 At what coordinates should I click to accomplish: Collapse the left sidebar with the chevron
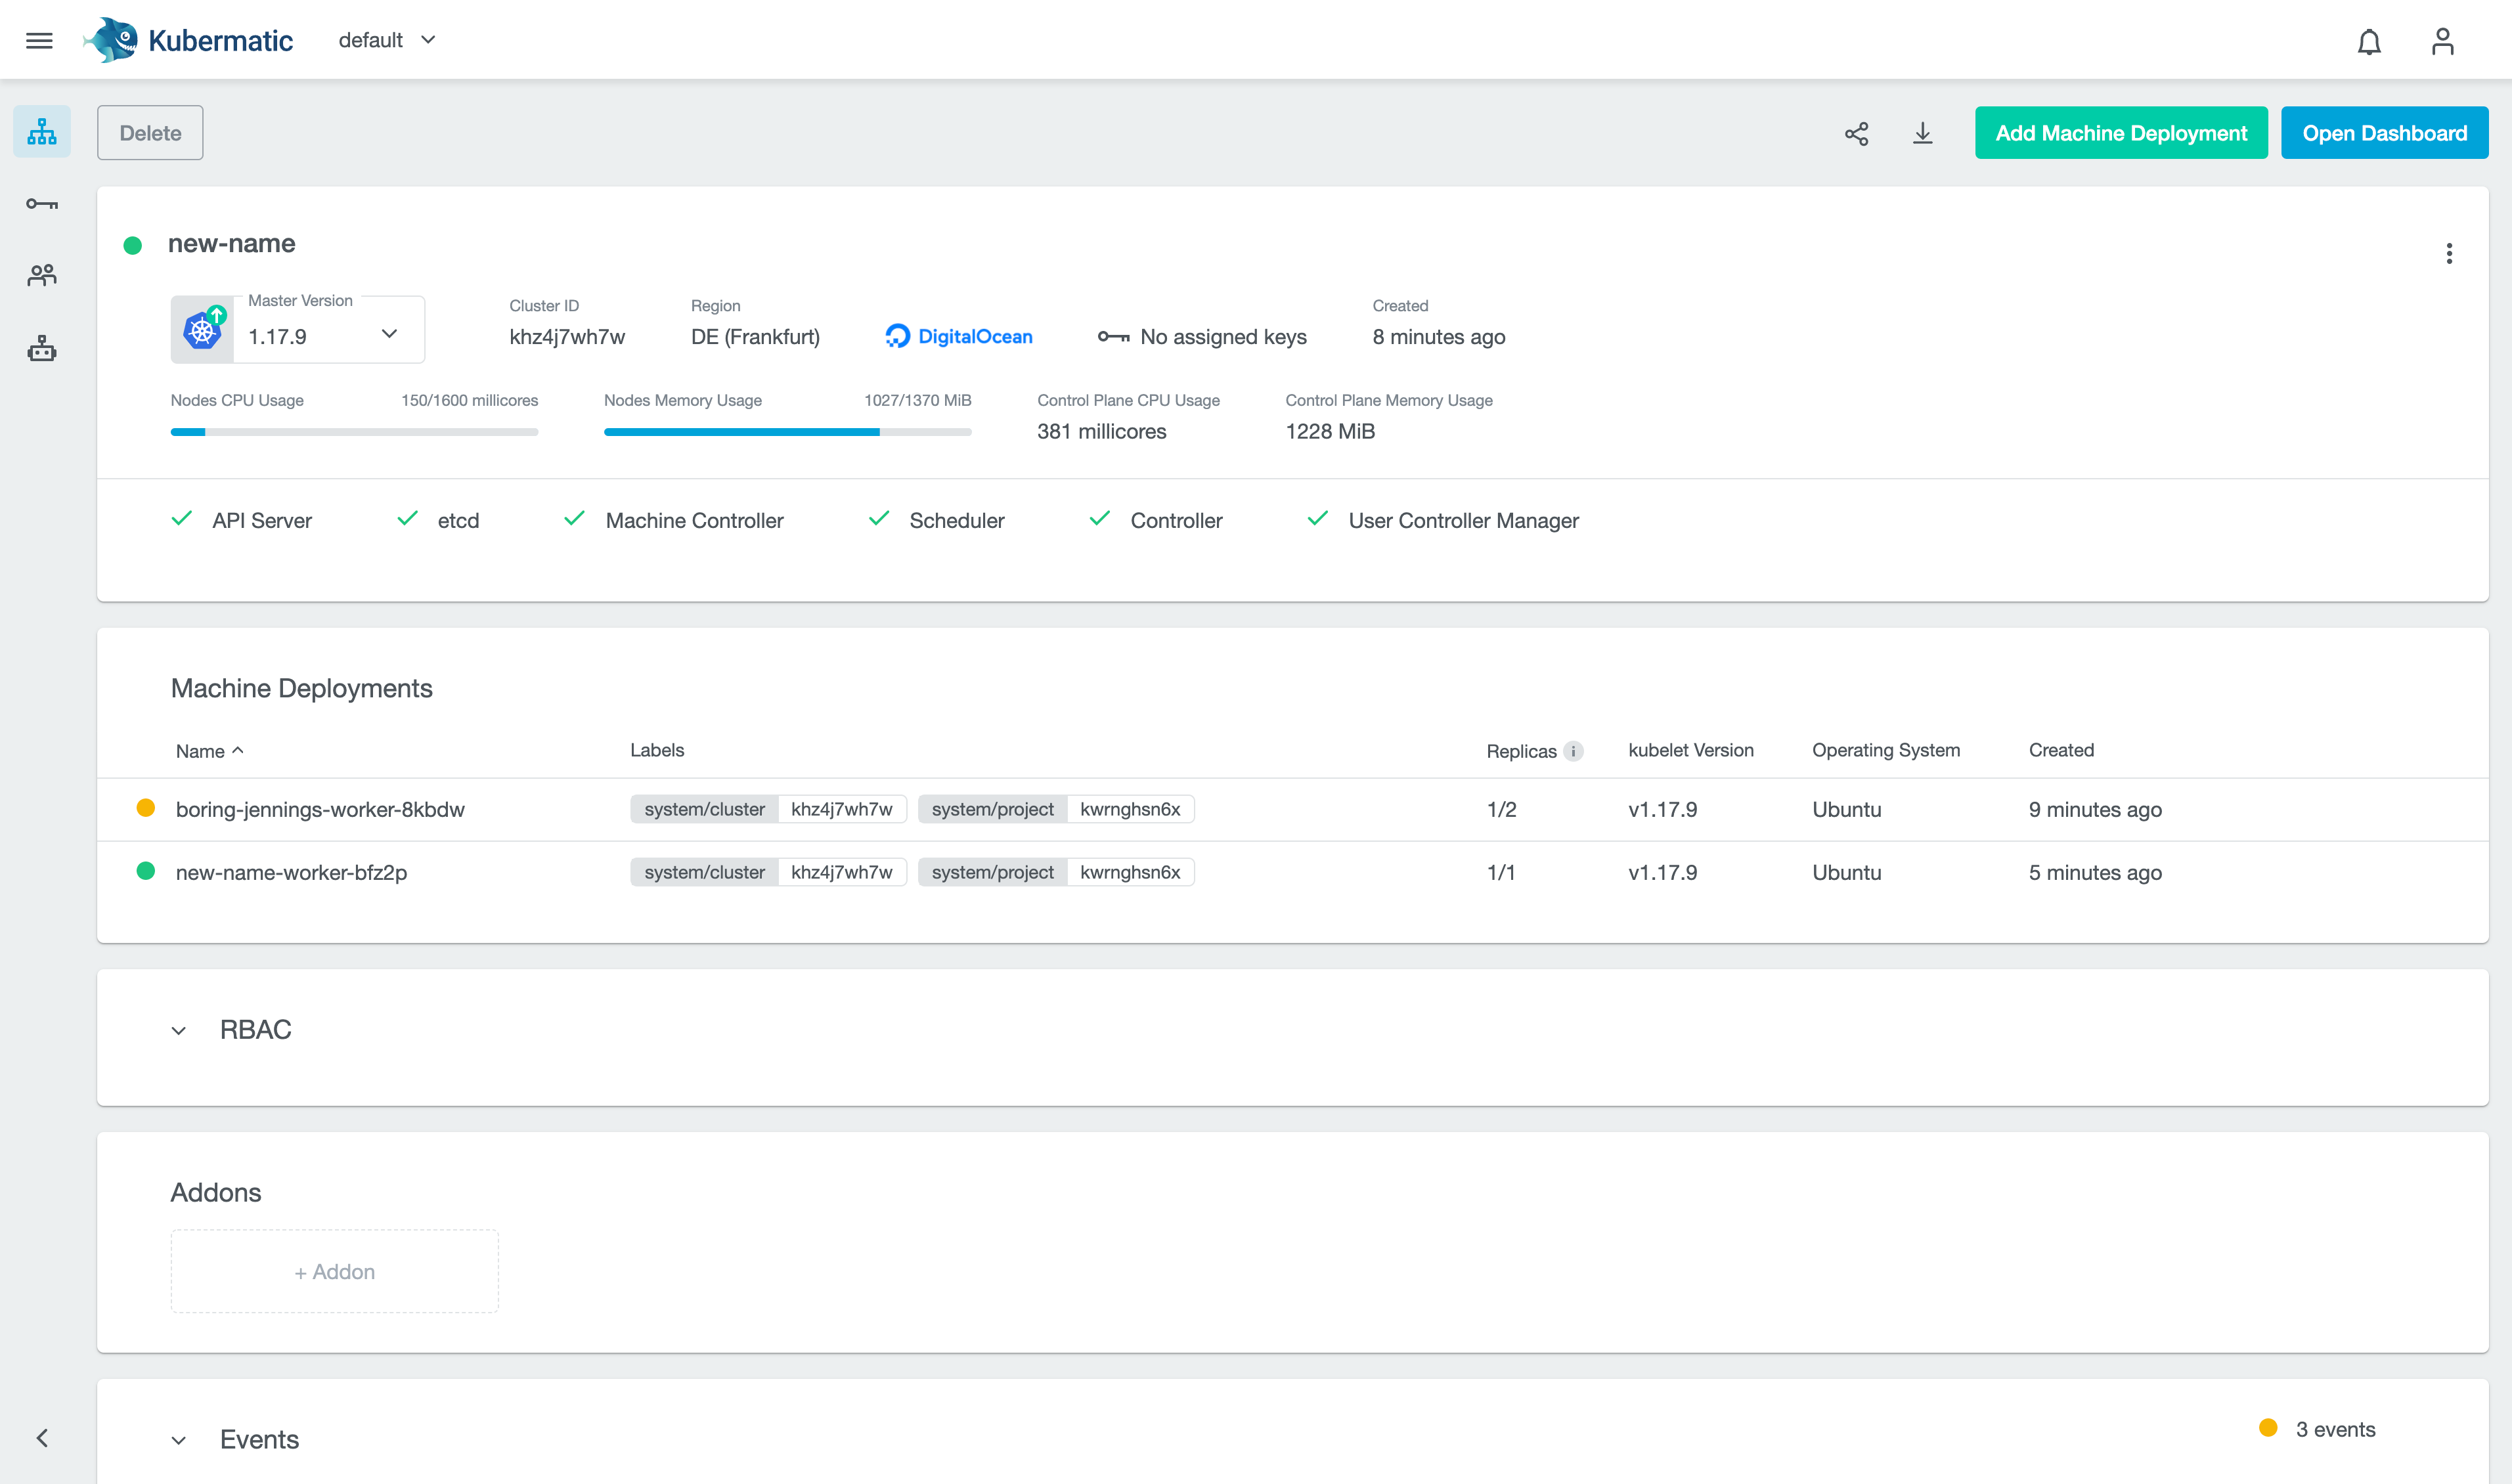point(43,1437)
